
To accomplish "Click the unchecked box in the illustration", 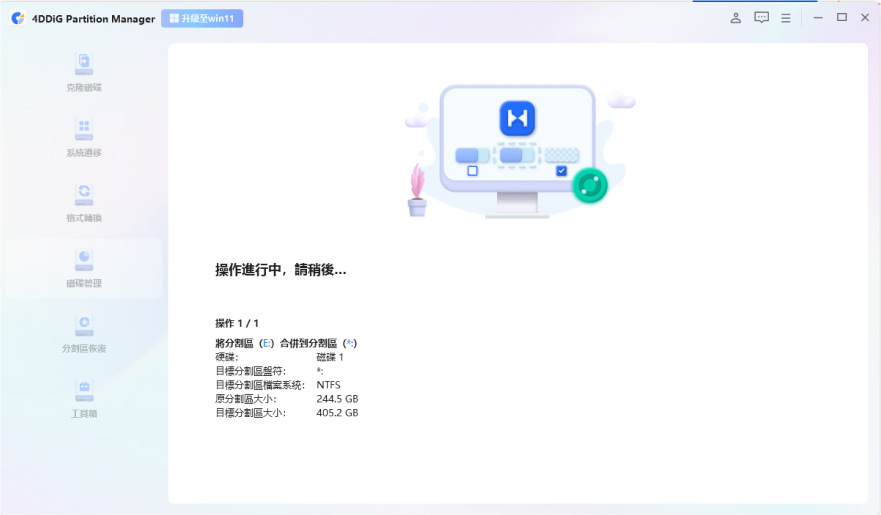I will coord(473,171).
